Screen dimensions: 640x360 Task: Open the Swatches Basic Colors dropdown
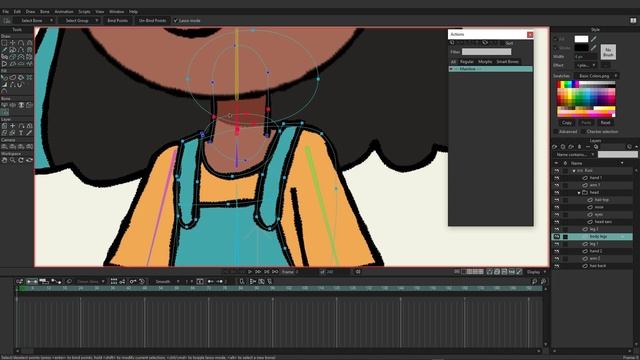[x=596, y=76]
